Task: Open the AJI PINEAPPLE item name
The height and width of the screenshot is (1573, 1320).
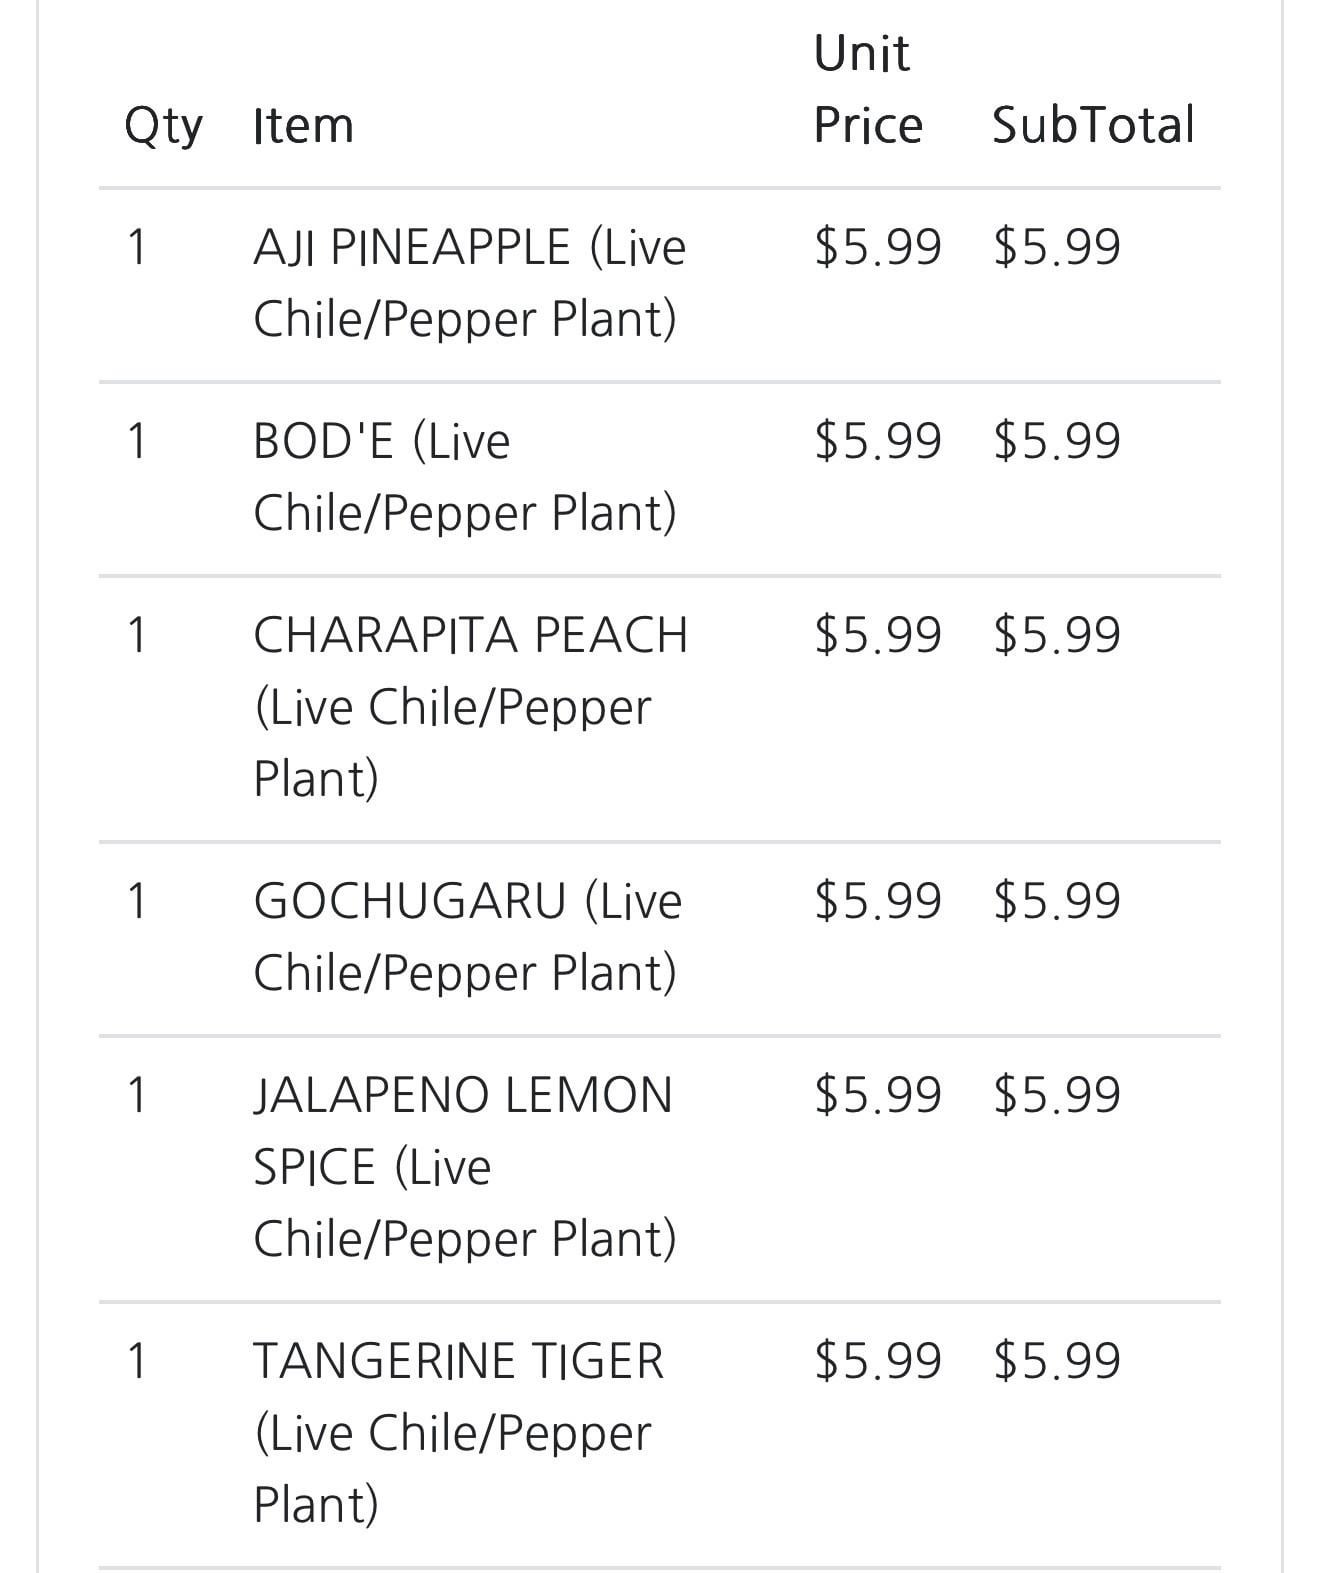Action: (468, 282)
